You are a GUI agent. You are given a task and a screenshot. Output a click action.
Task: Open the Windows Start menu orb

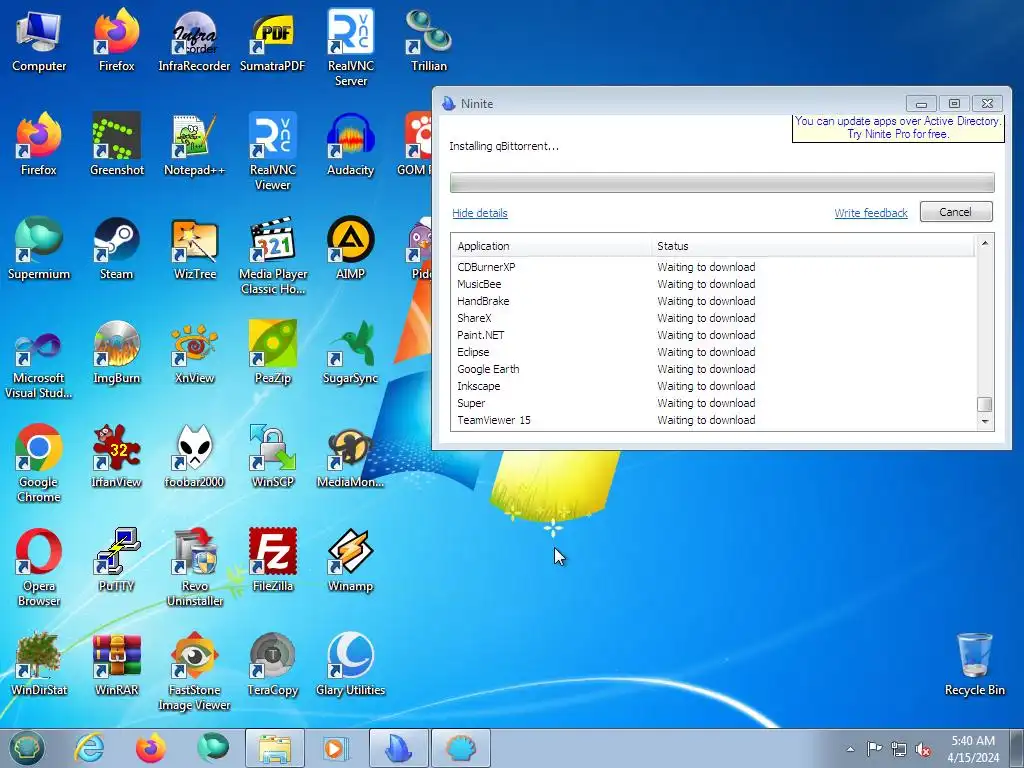[x=26, y=748]
